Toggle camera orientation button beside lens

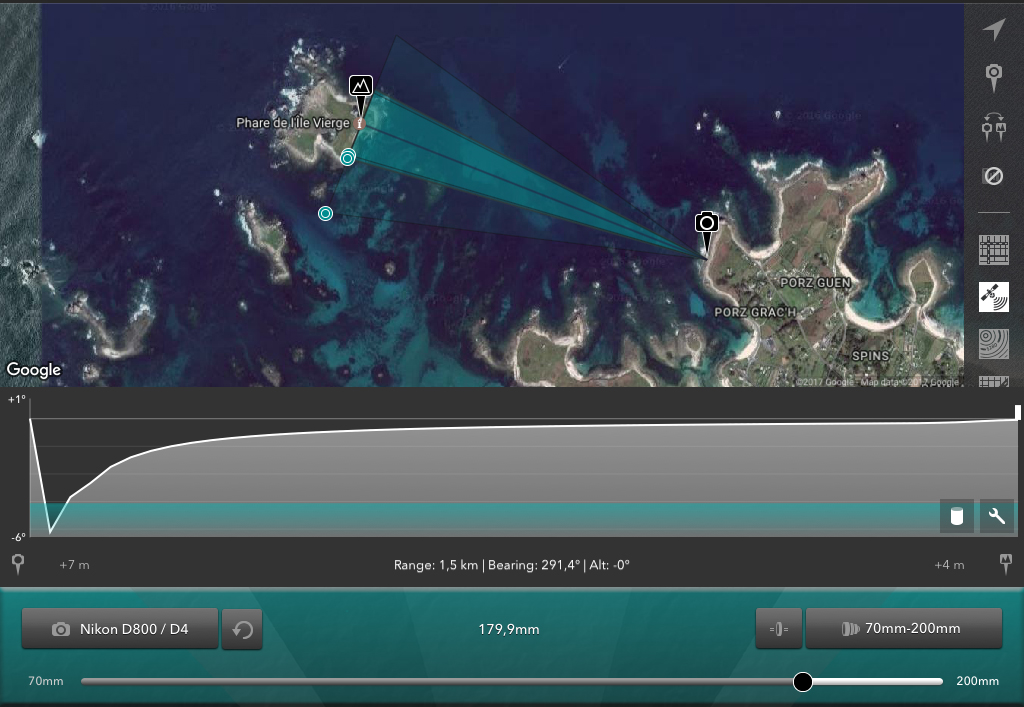coord(778,629)
